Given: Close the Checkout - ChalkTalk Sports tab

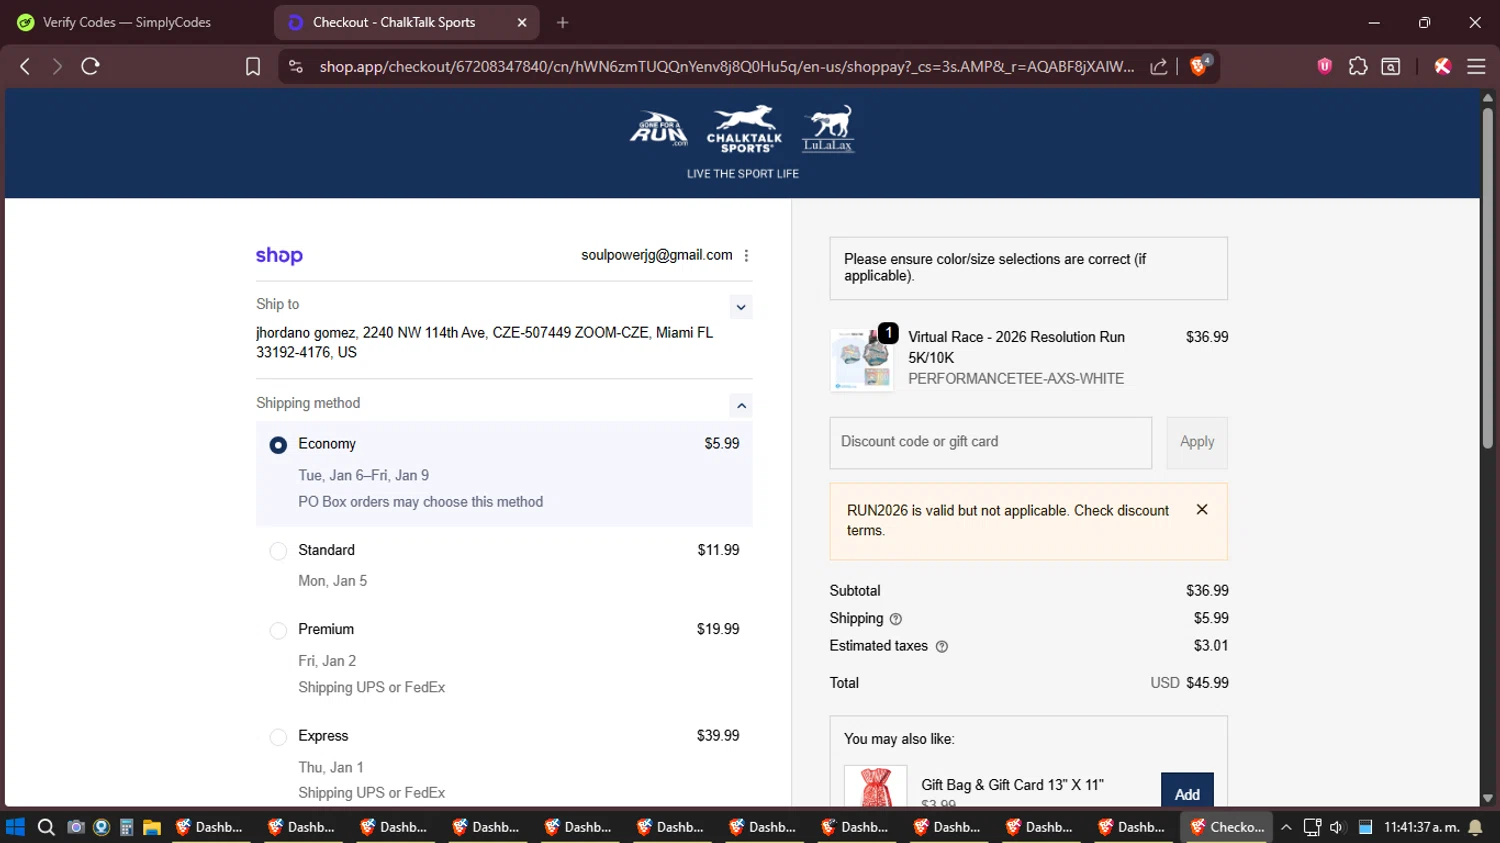Looking at the screenshot, I should (x=522, y=22).
